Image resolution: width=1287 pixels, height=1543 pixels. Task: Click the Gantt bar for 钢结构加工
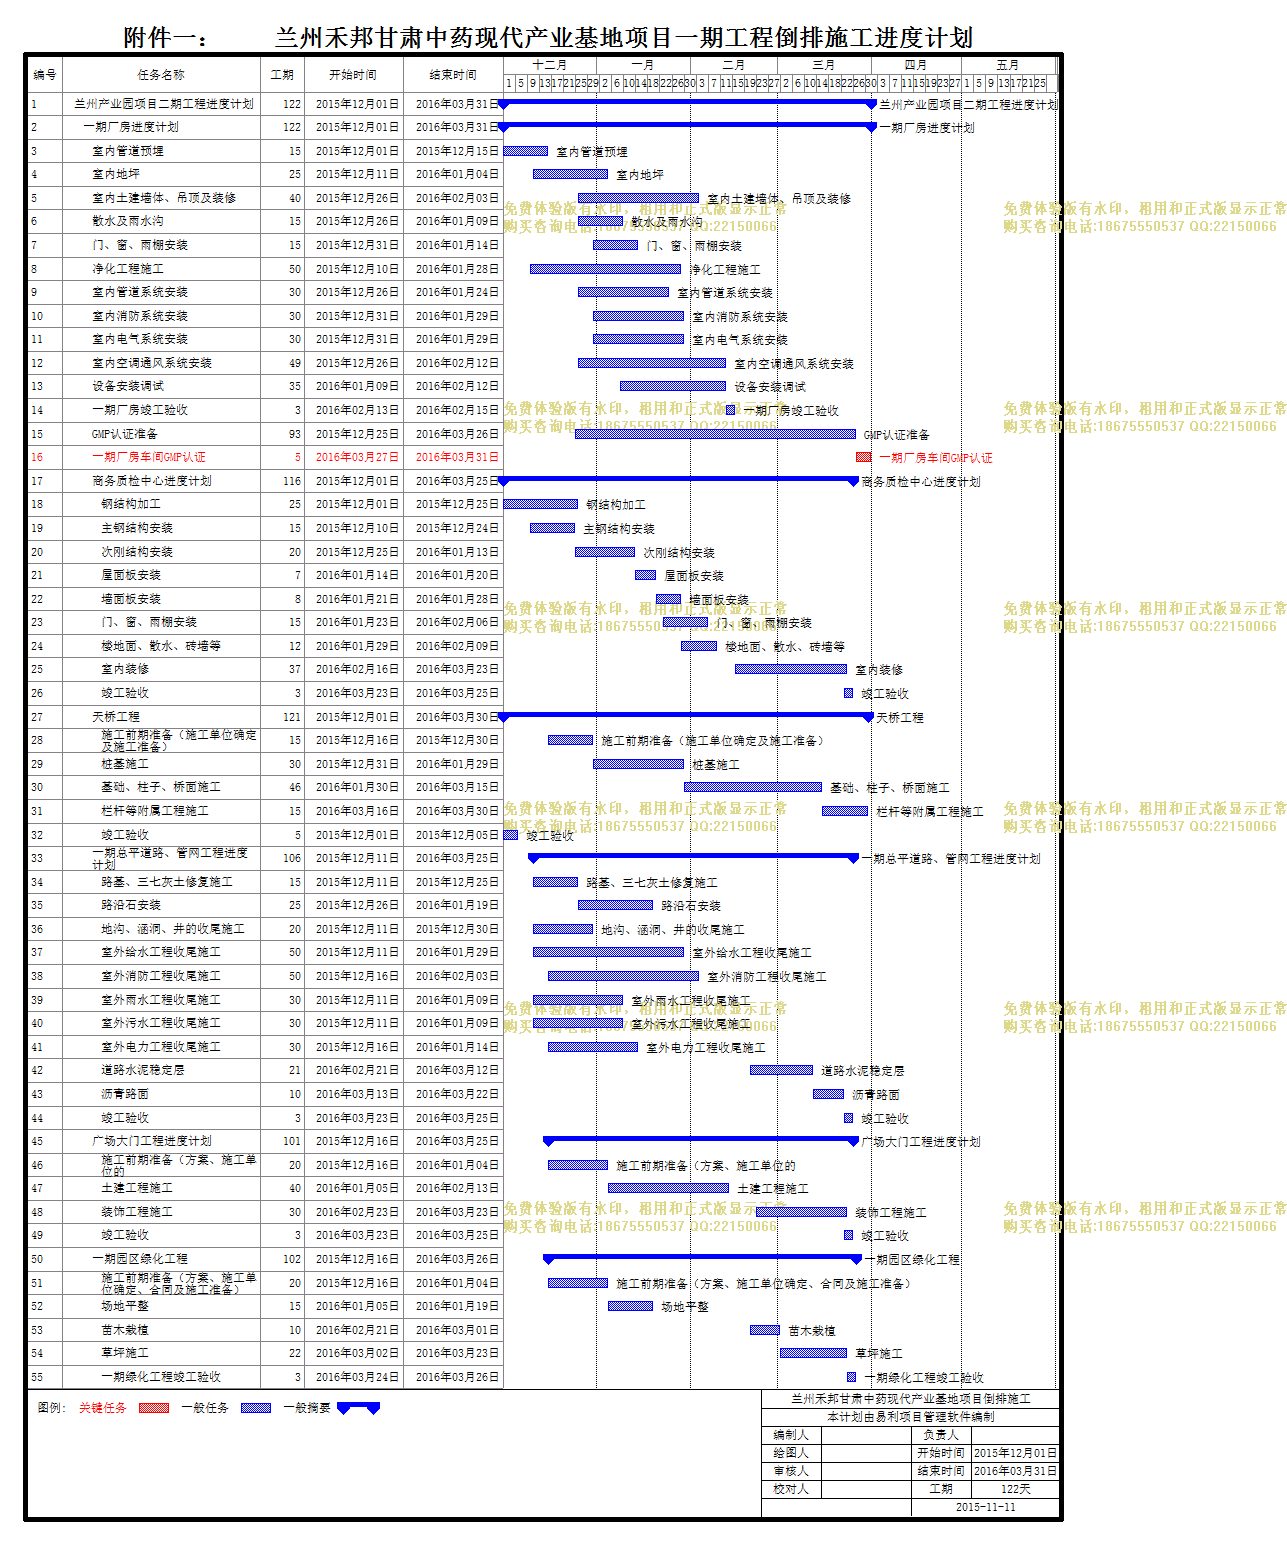point(541,504)
